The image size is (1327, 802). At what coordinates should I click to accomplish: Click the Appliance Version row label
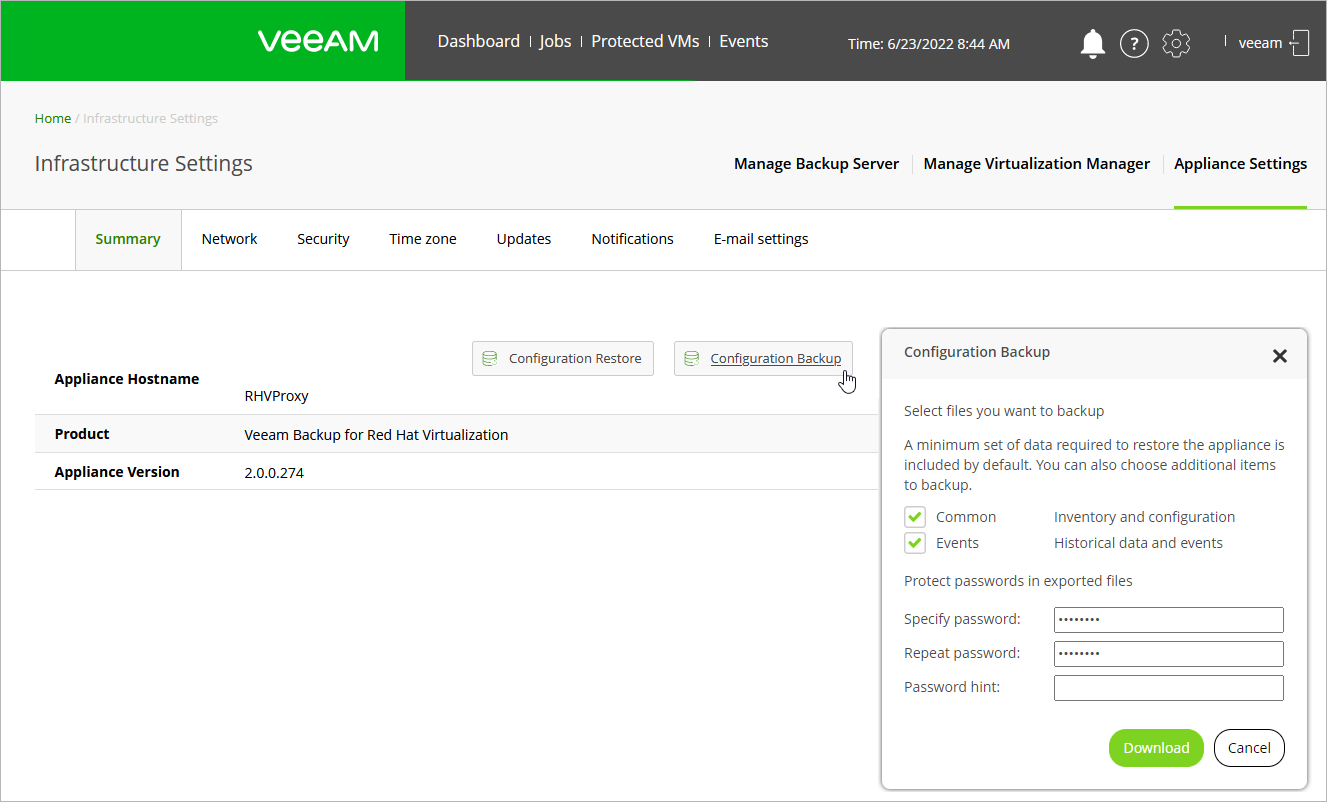(117, 472)
